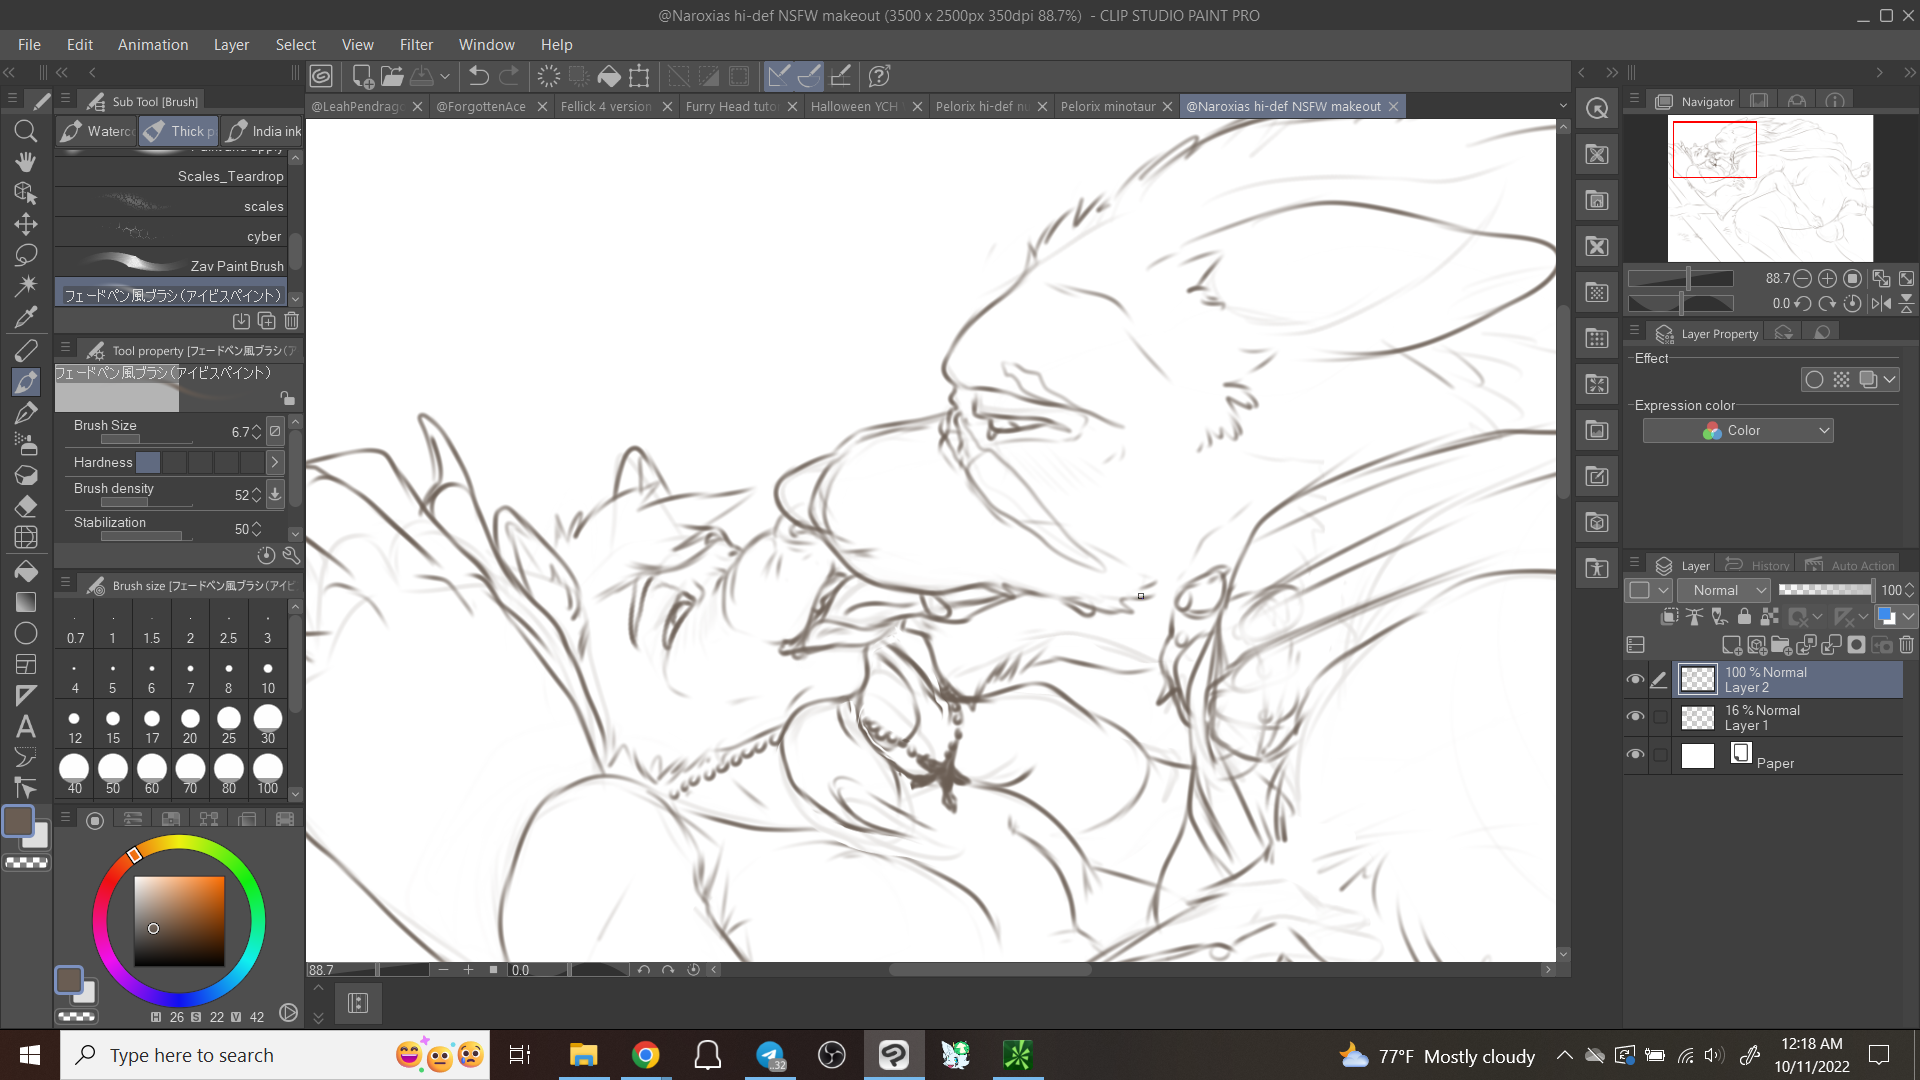Viewport: 1920px width, 1080px height.
Task: Toggle visibility of Layer 1
Action: coord(1635,717)
